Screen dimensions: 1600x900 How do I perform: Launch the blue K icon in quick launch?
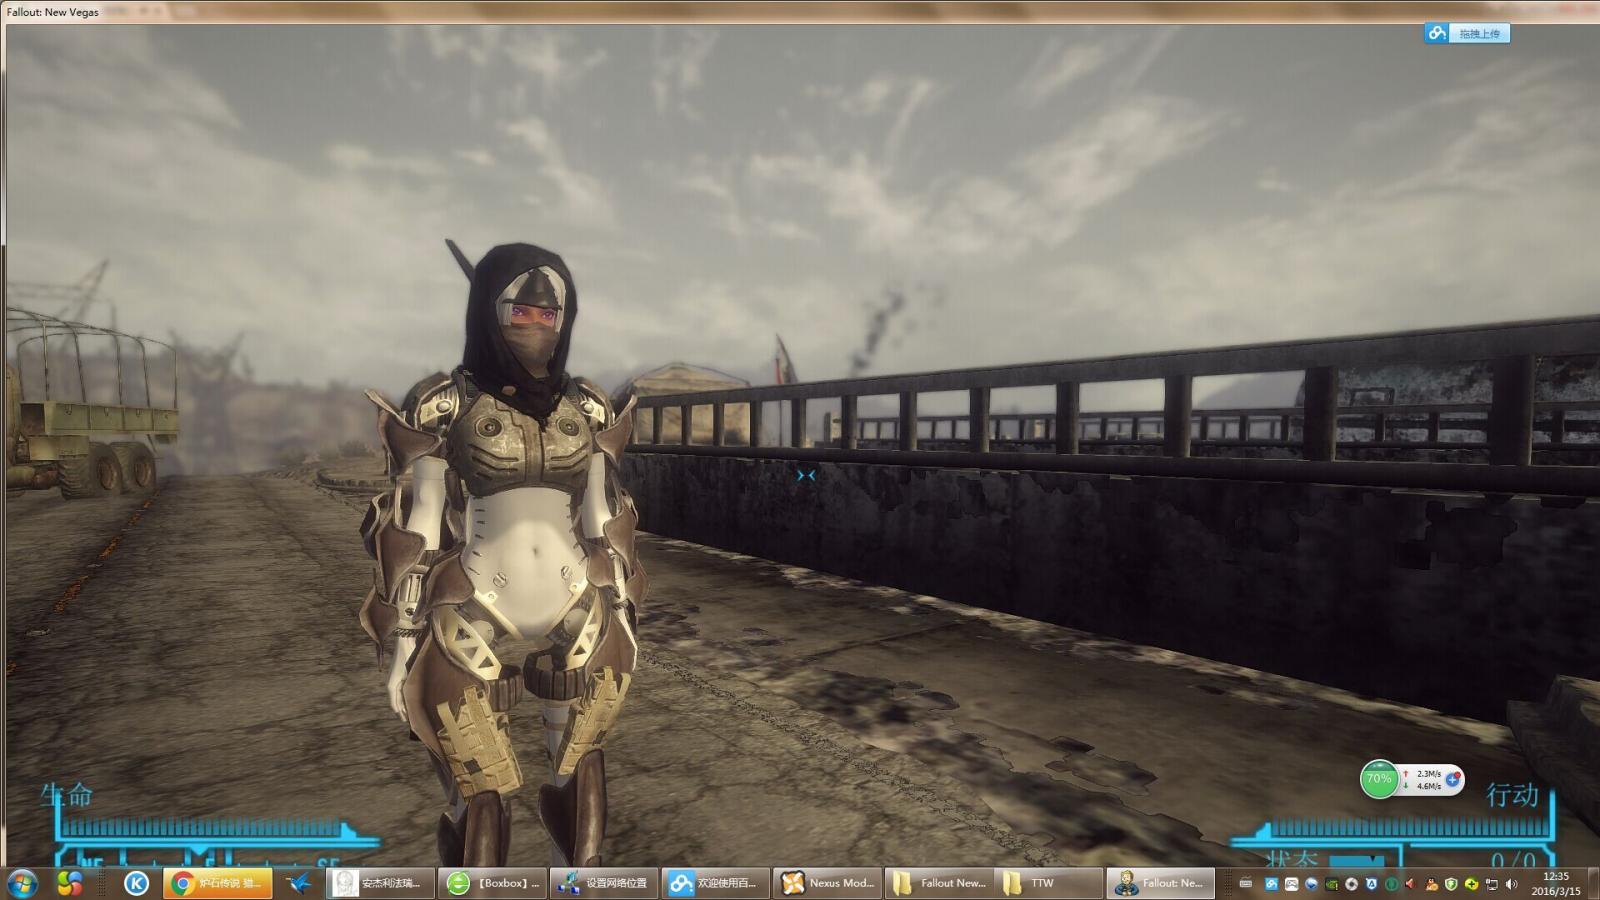[136, 883]
